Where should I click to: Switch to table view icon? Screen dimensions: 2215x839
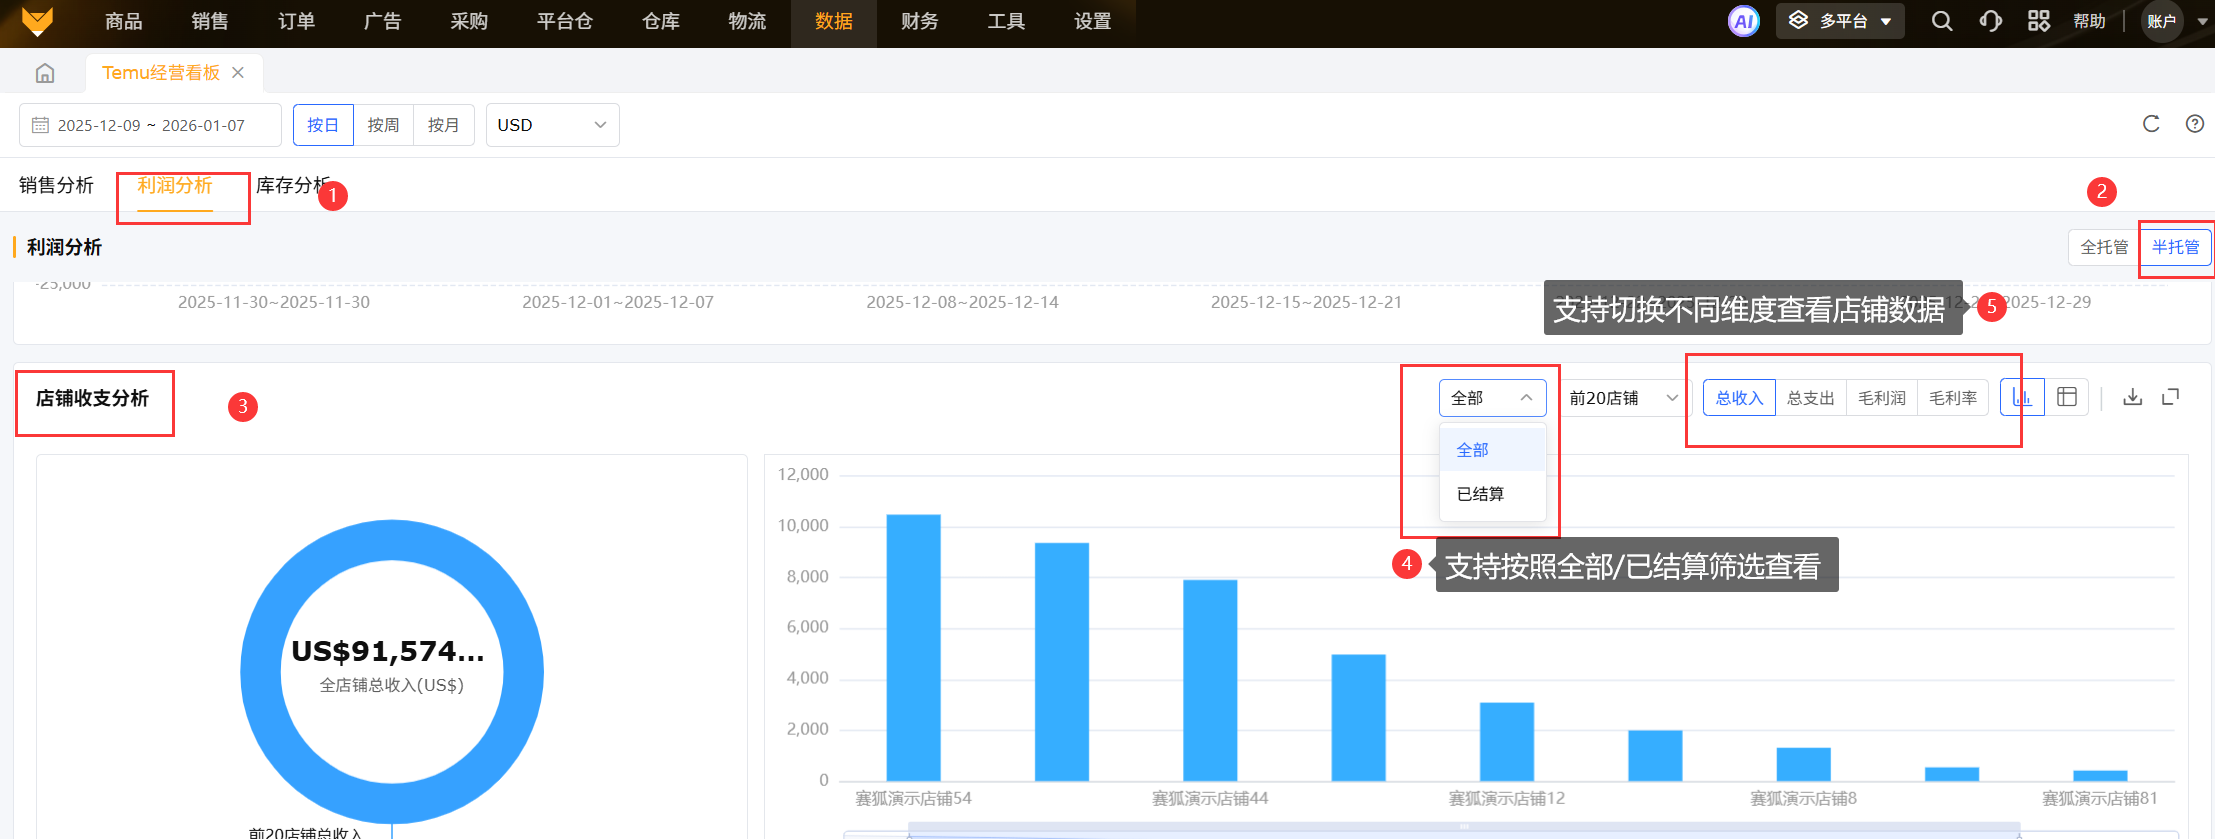pos(2067,397)
